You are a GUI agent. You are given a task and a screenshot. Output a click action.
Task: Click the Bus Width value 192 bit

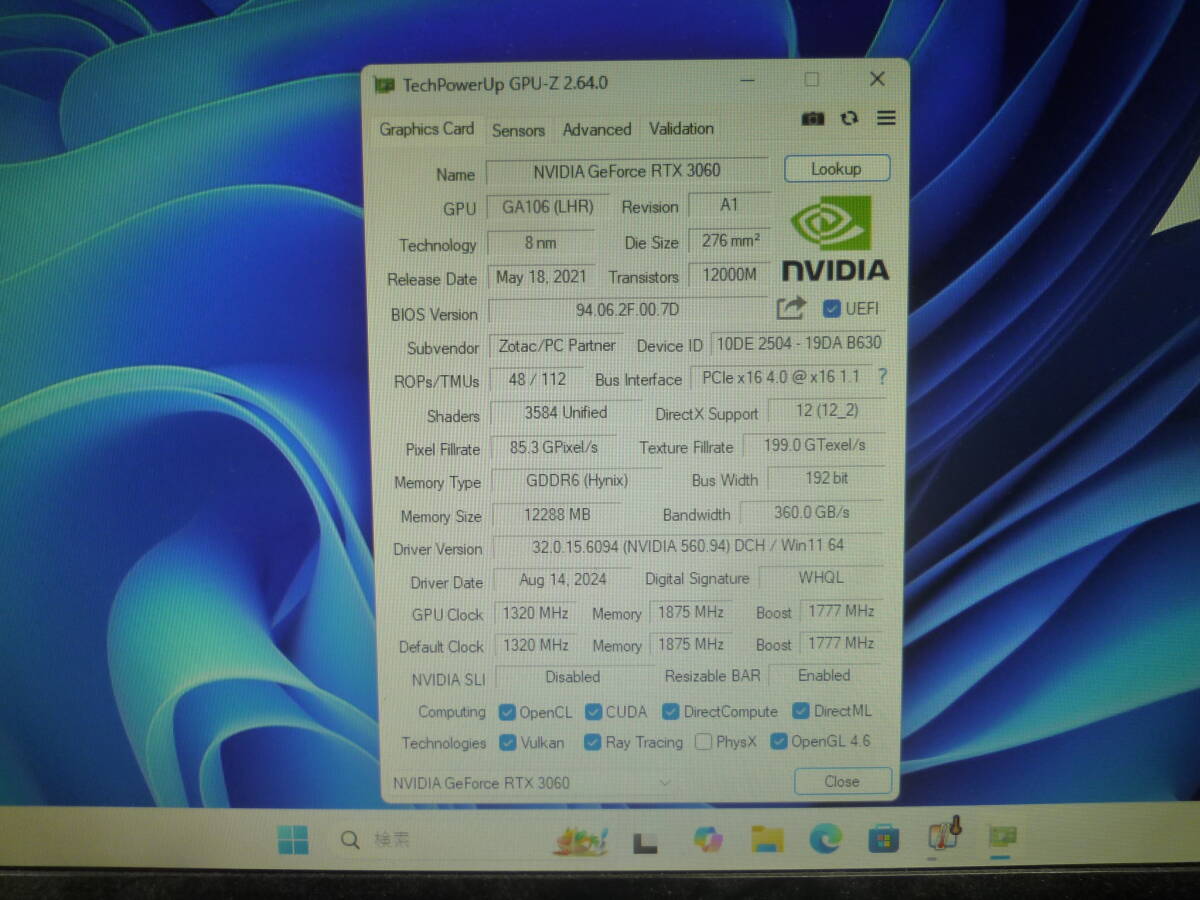click(827, 479)
